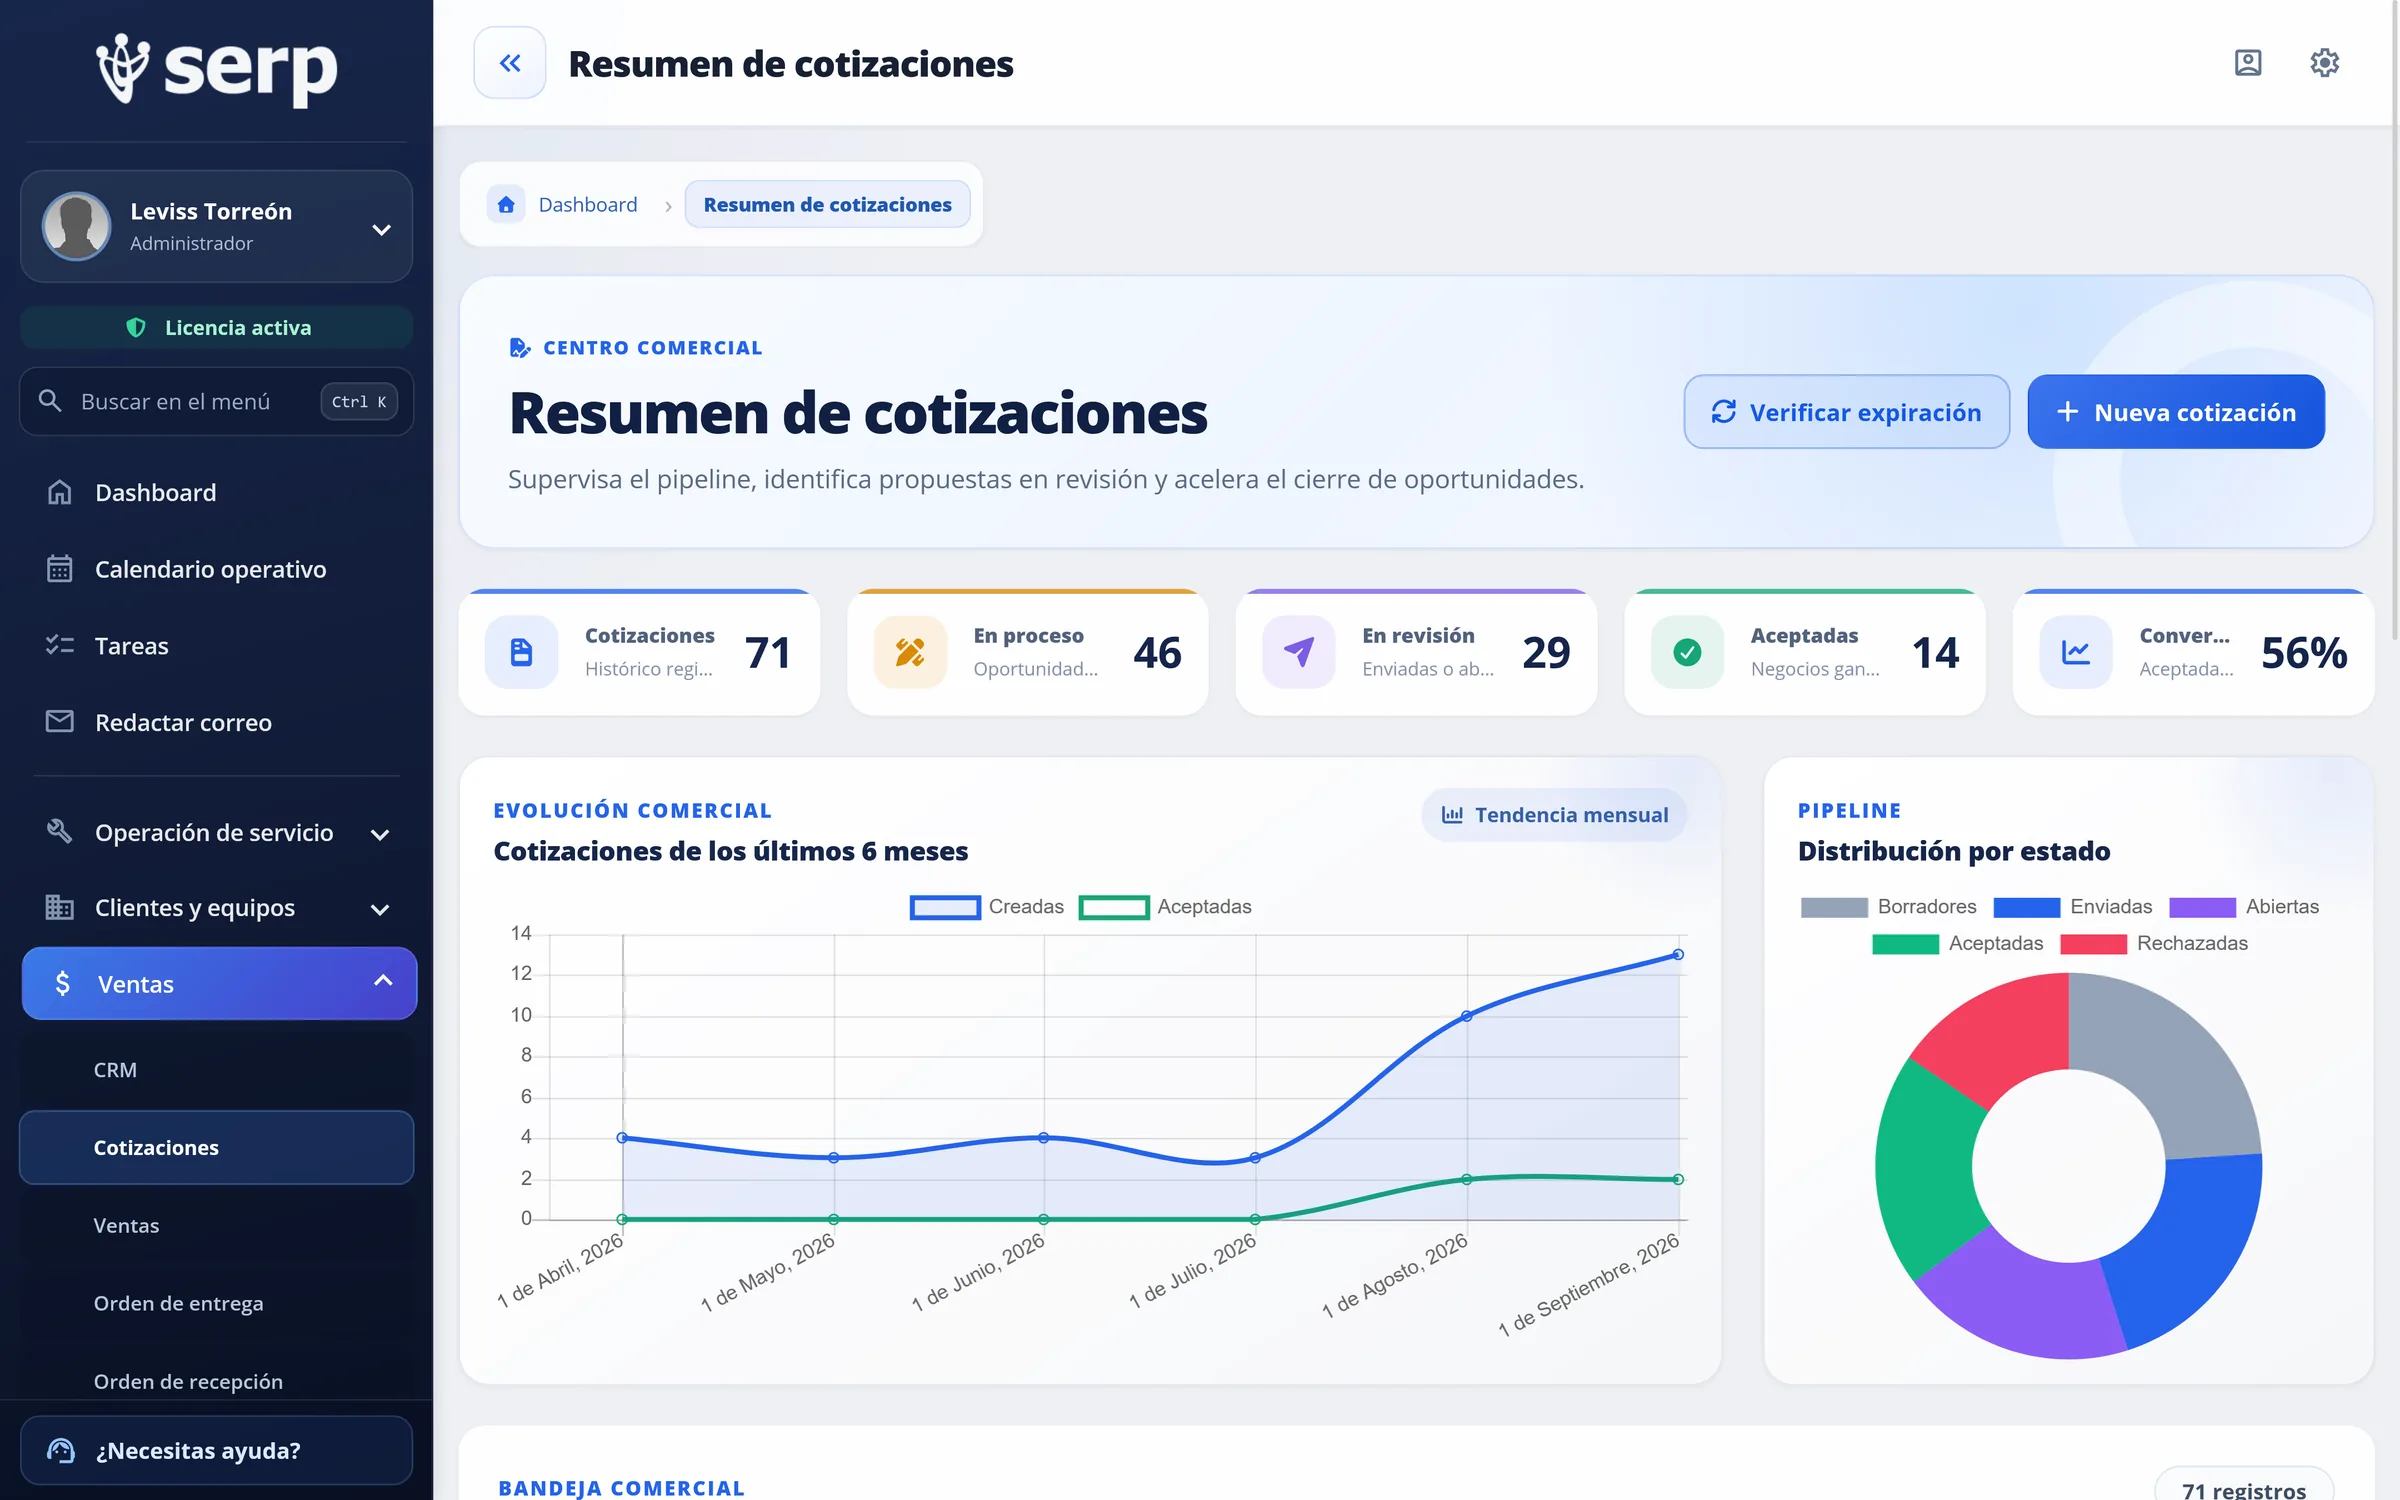The image size is (2400, 1500).
Task: Click Licencia activa status badge
Action: (x=216, y=328)
